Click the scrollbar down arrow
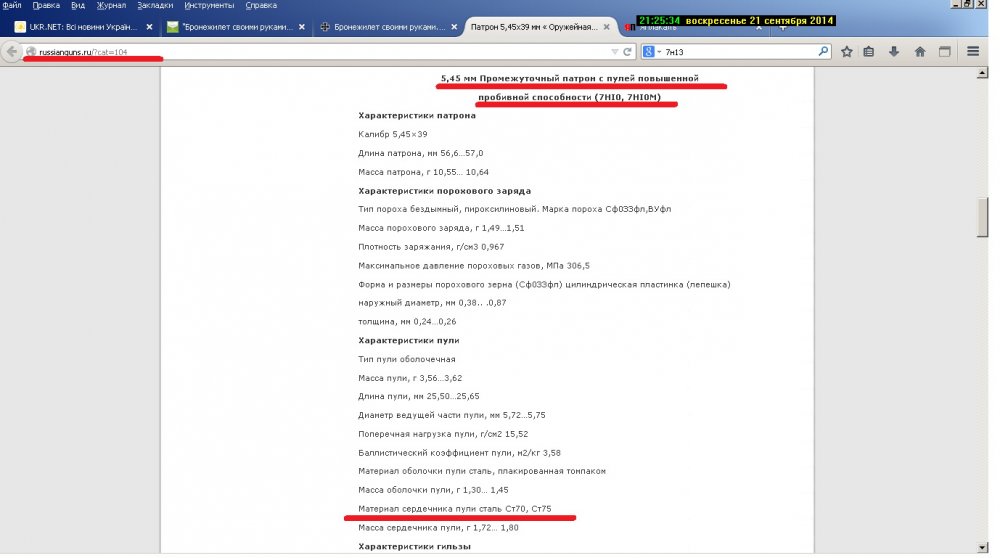The width and height of the screenshot is (1000, 558). [x=982, y=547]
